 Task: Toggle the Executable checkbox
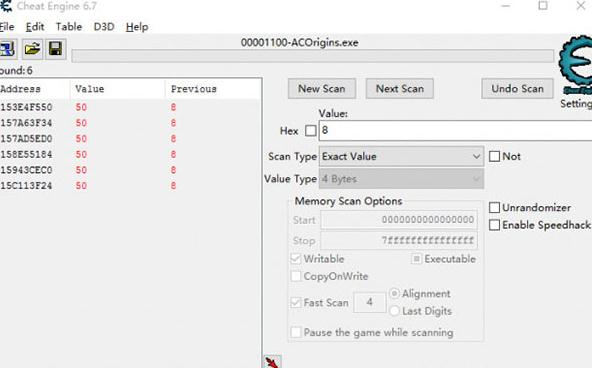pyautogui.click(x=416, y=259)
